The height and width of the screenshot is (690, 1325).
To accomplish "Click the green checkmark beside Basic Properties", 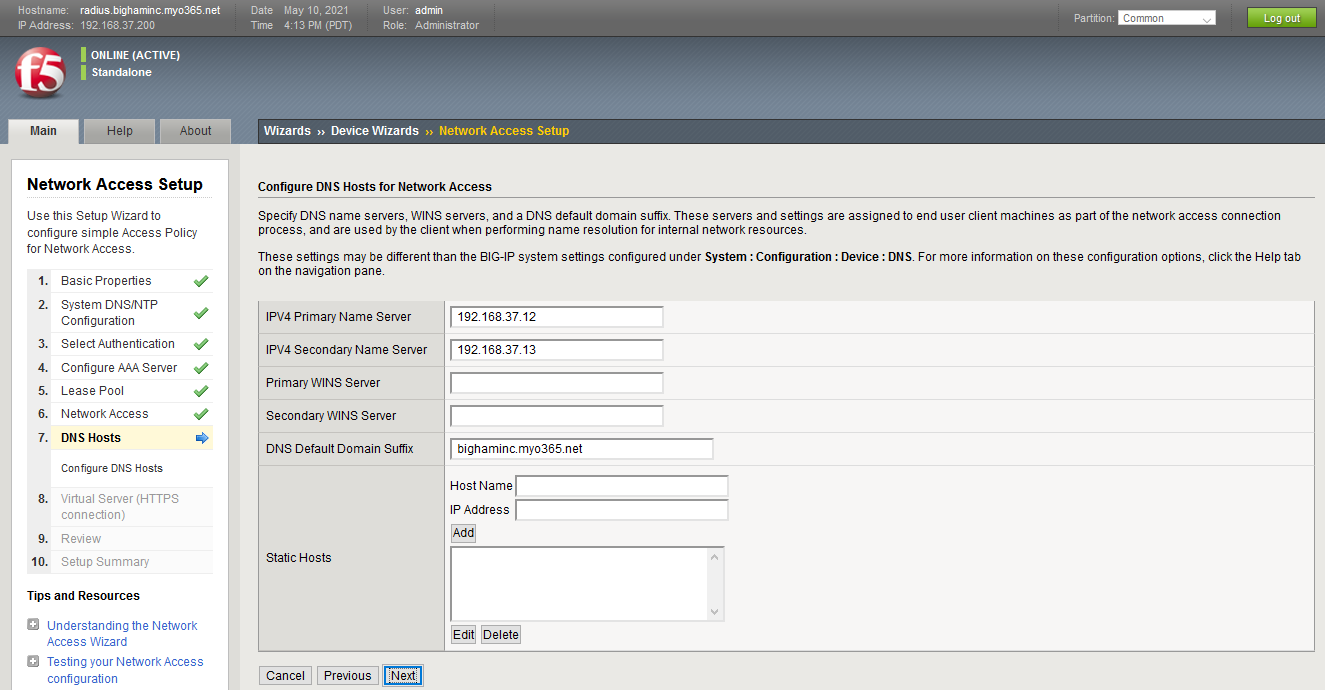I will tap(201, 281).
